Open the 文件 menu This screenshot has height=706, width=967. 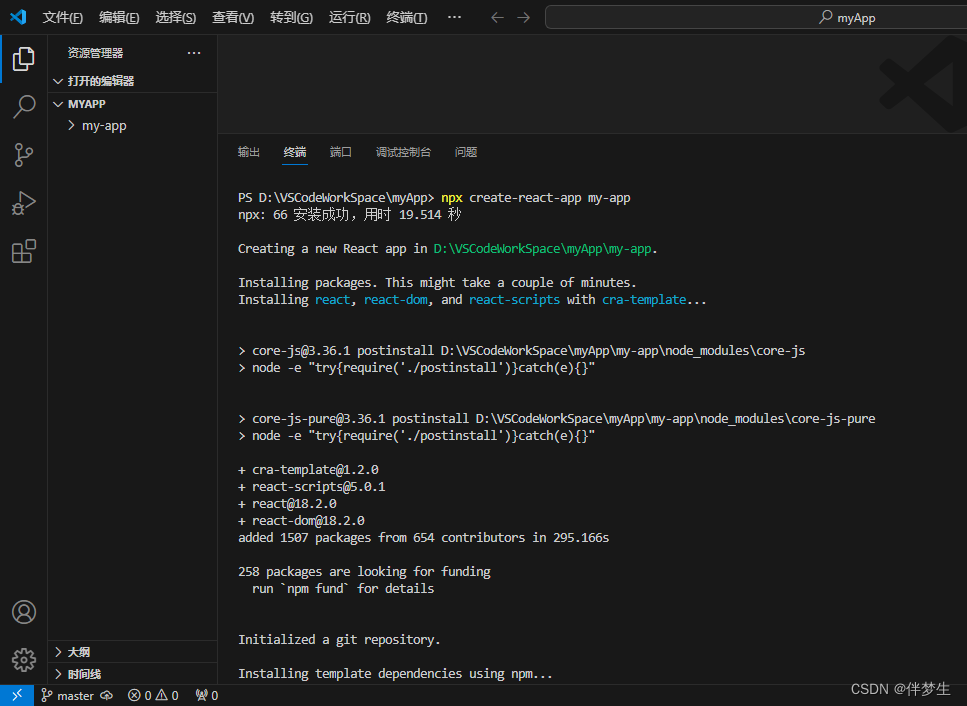click(62, 17)
